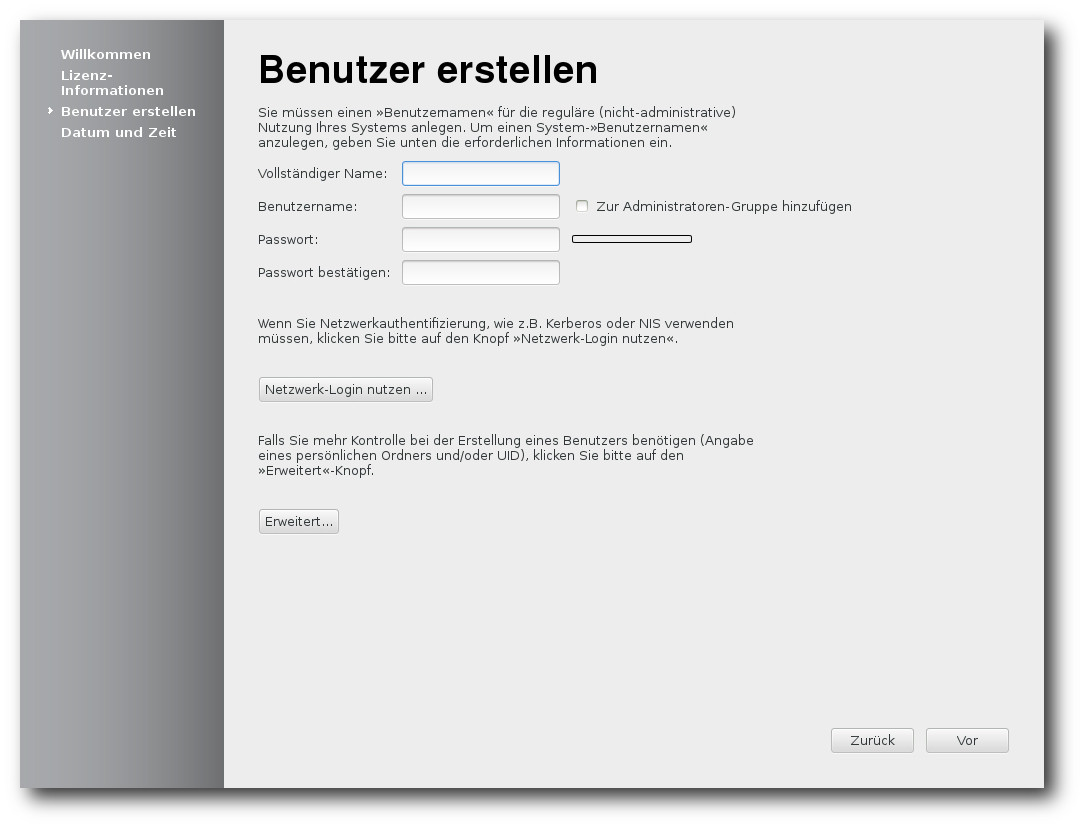Image resolution: width=1084 pixels, height=828 pixels.
Task: Click the Netzwerk-Login nutzen button
Action: 345,390
